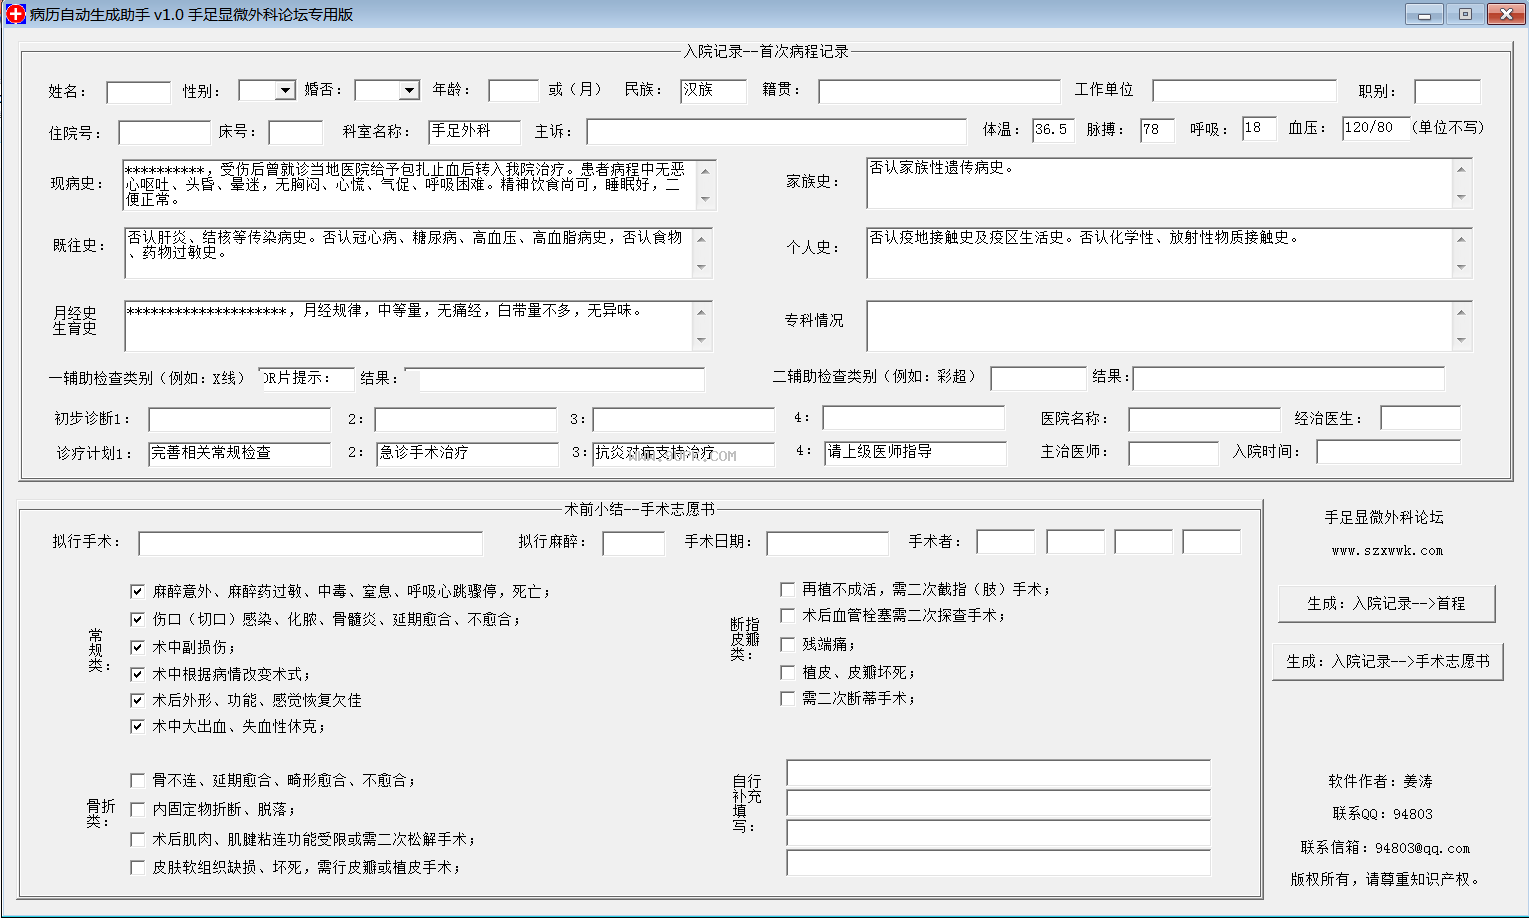Click the 年龄 input field
Screen dimensions: 1529x918
click(513, 91)
